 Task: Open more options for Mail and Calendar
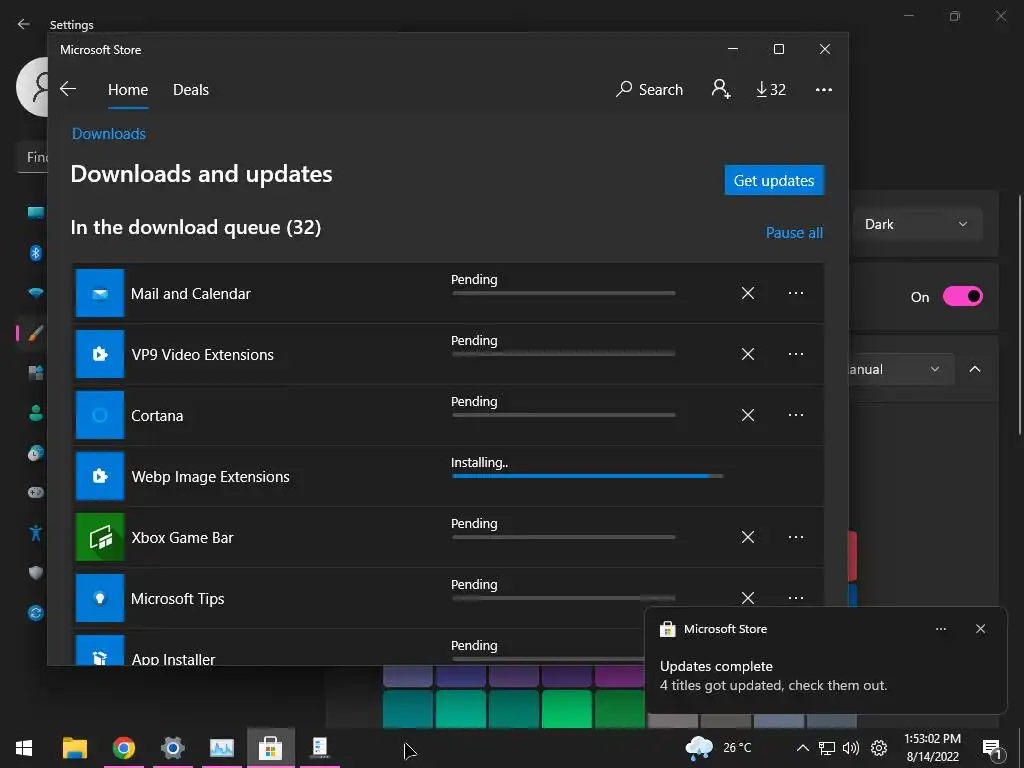coord(795,293)
